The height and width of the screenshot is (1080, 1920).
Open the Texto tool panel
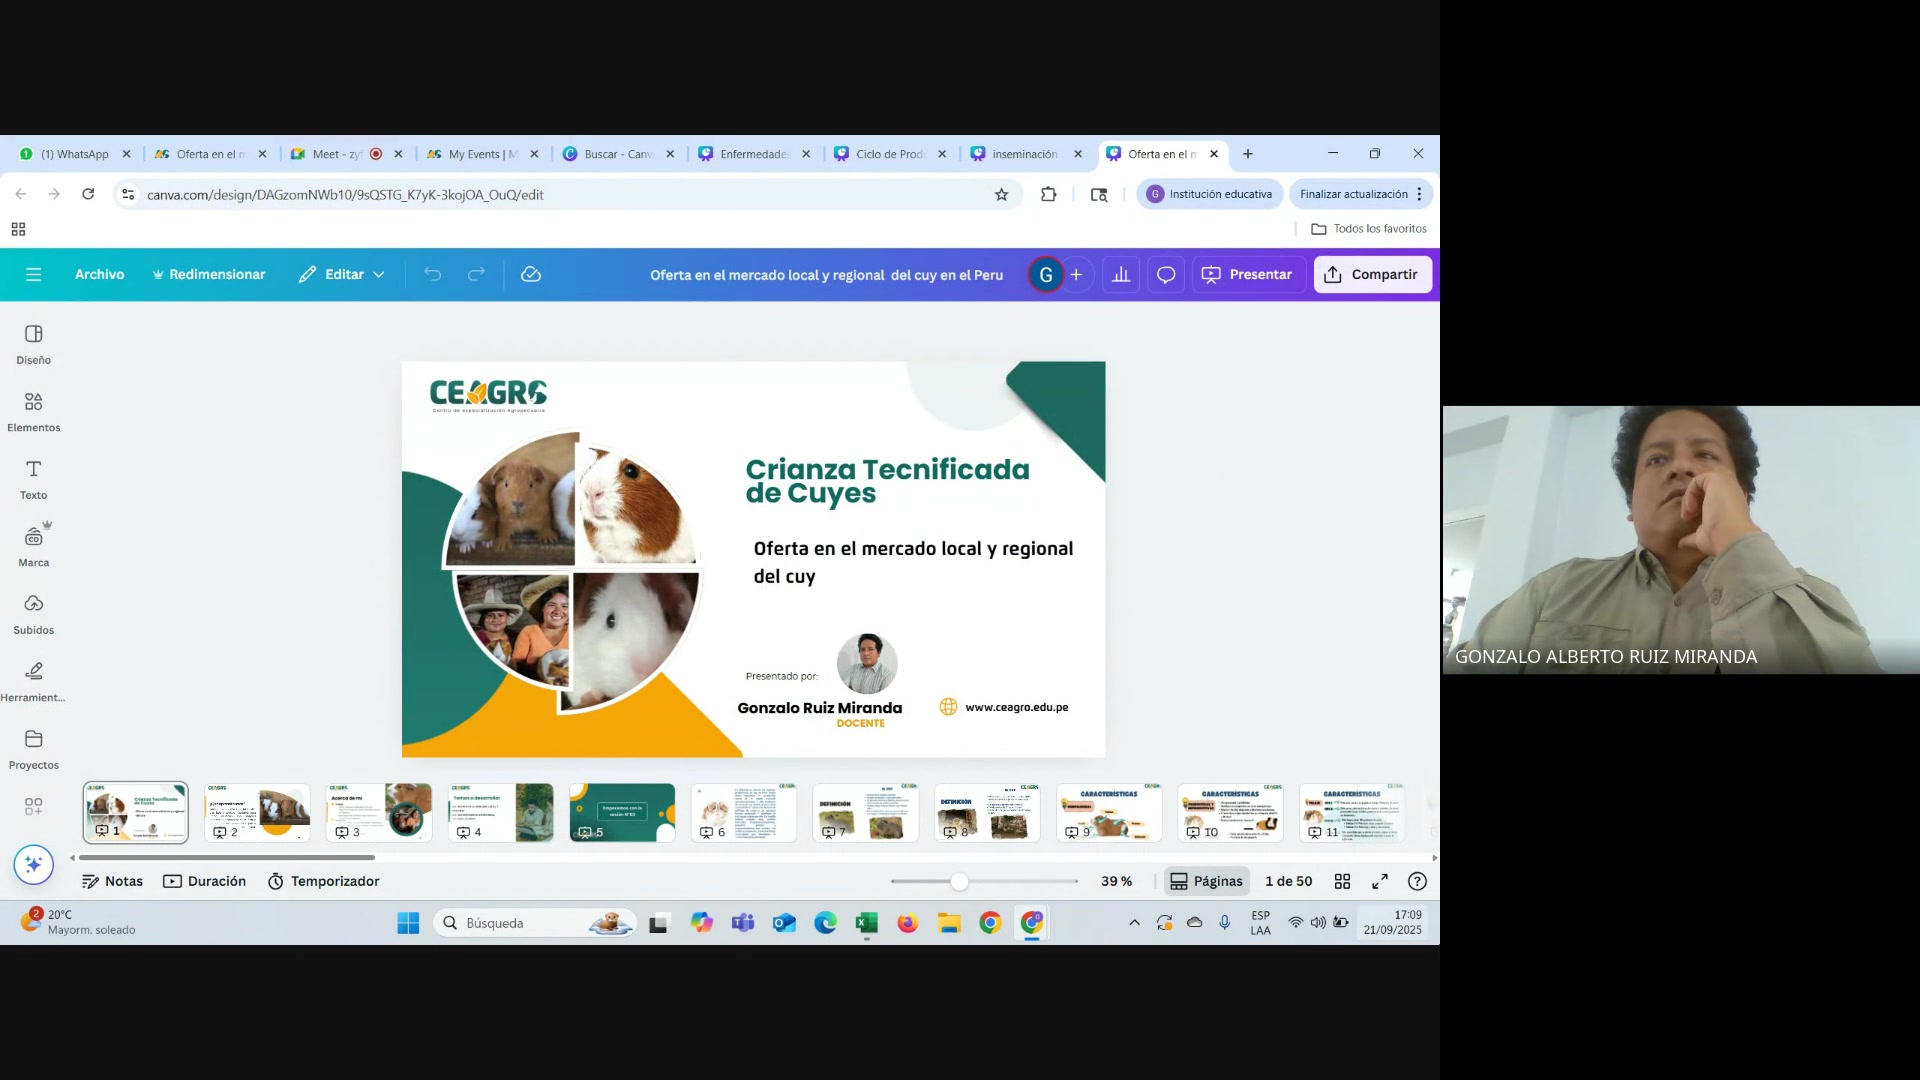(x=33, y=479)
